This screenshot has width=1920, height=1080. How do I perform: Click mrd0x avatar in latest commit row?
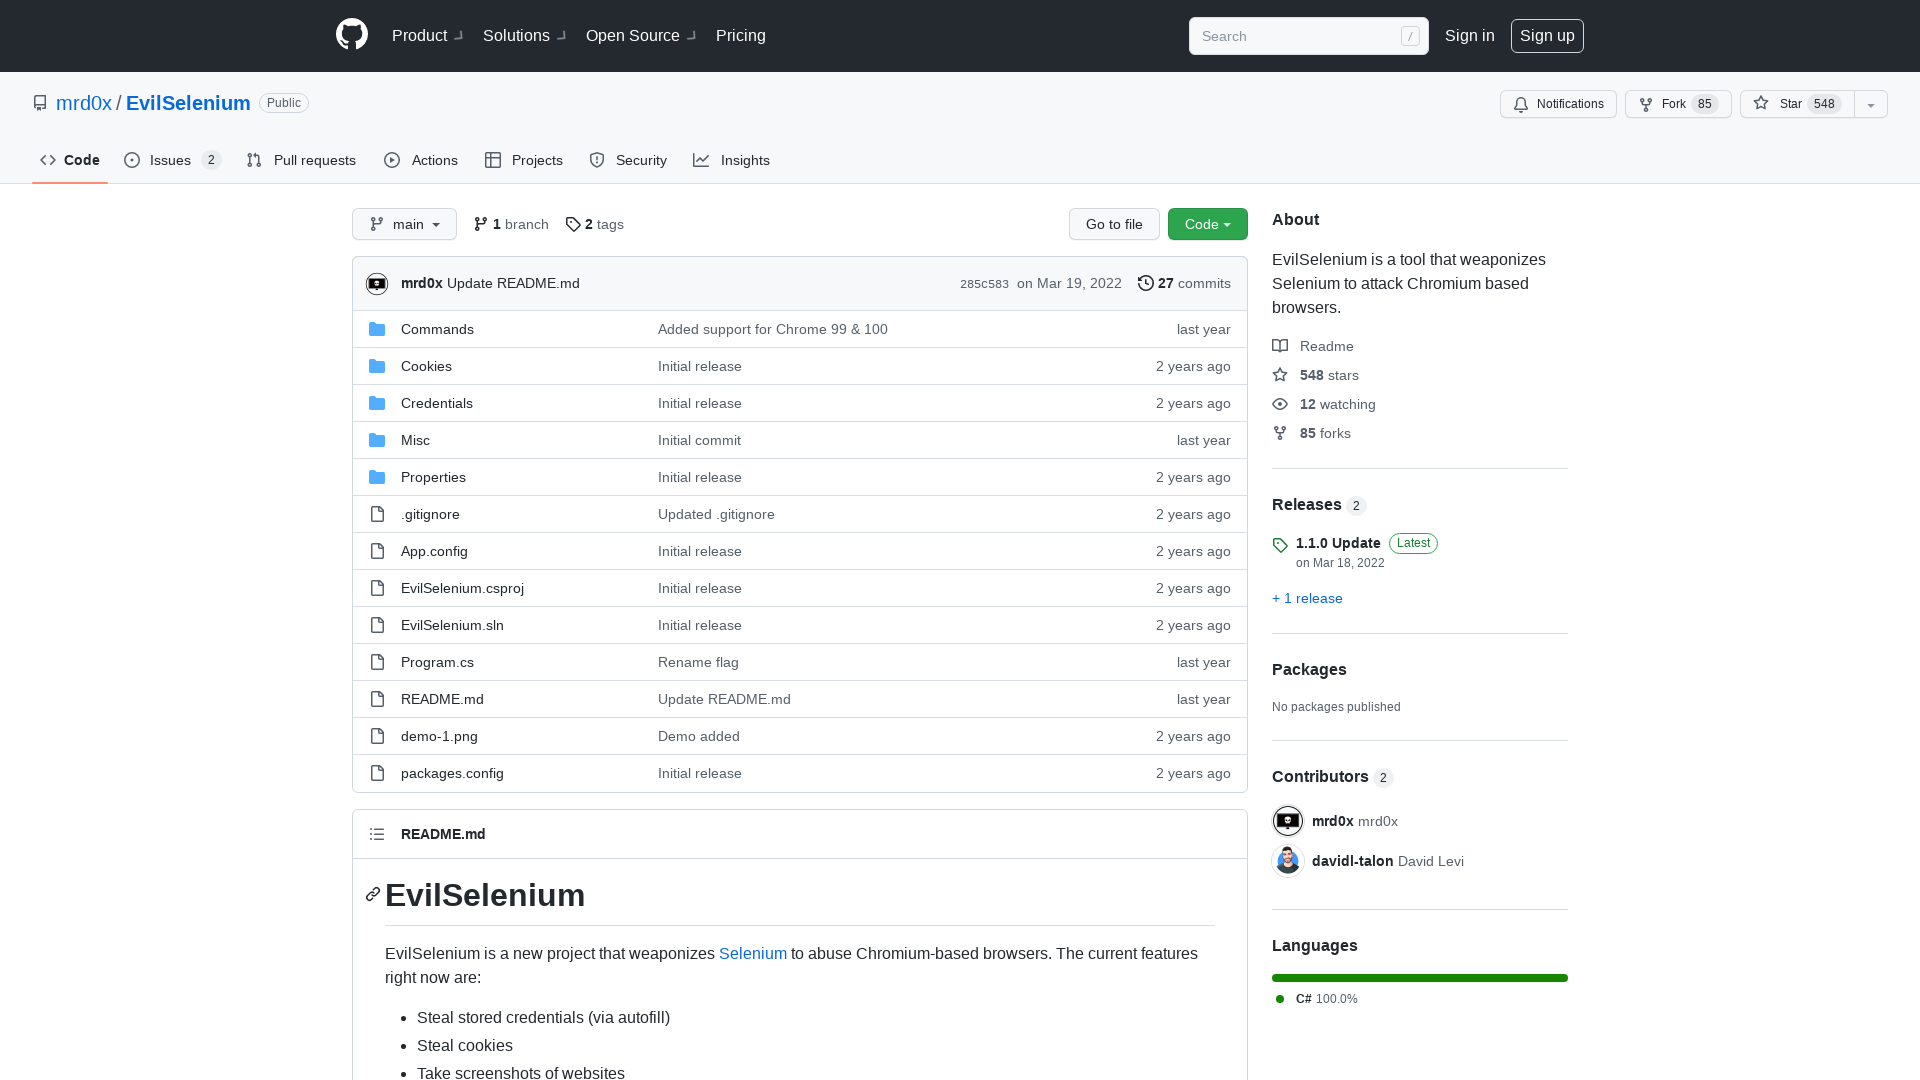(377, 284)
